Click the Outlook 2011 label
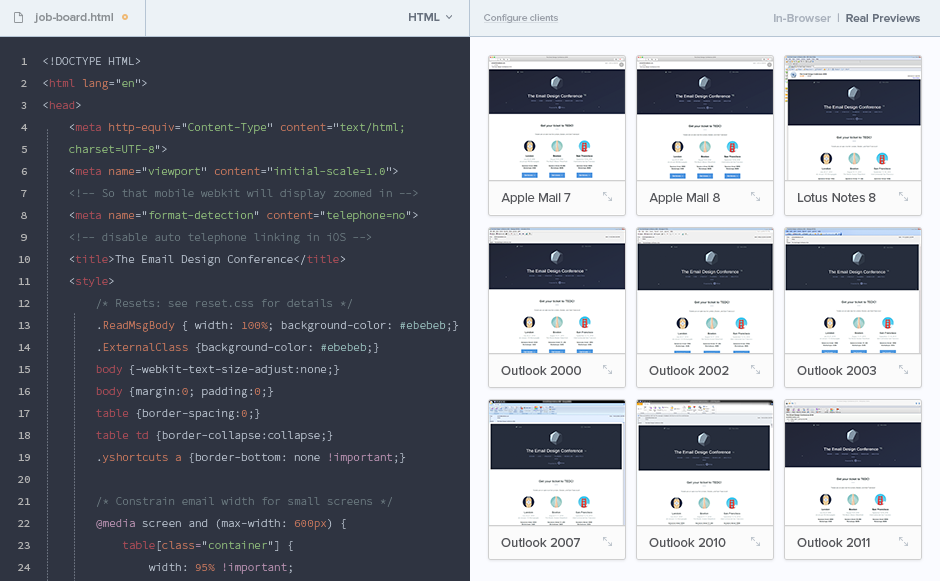The height and width of the screenshot is (581, 940). (x=833, y=543)
